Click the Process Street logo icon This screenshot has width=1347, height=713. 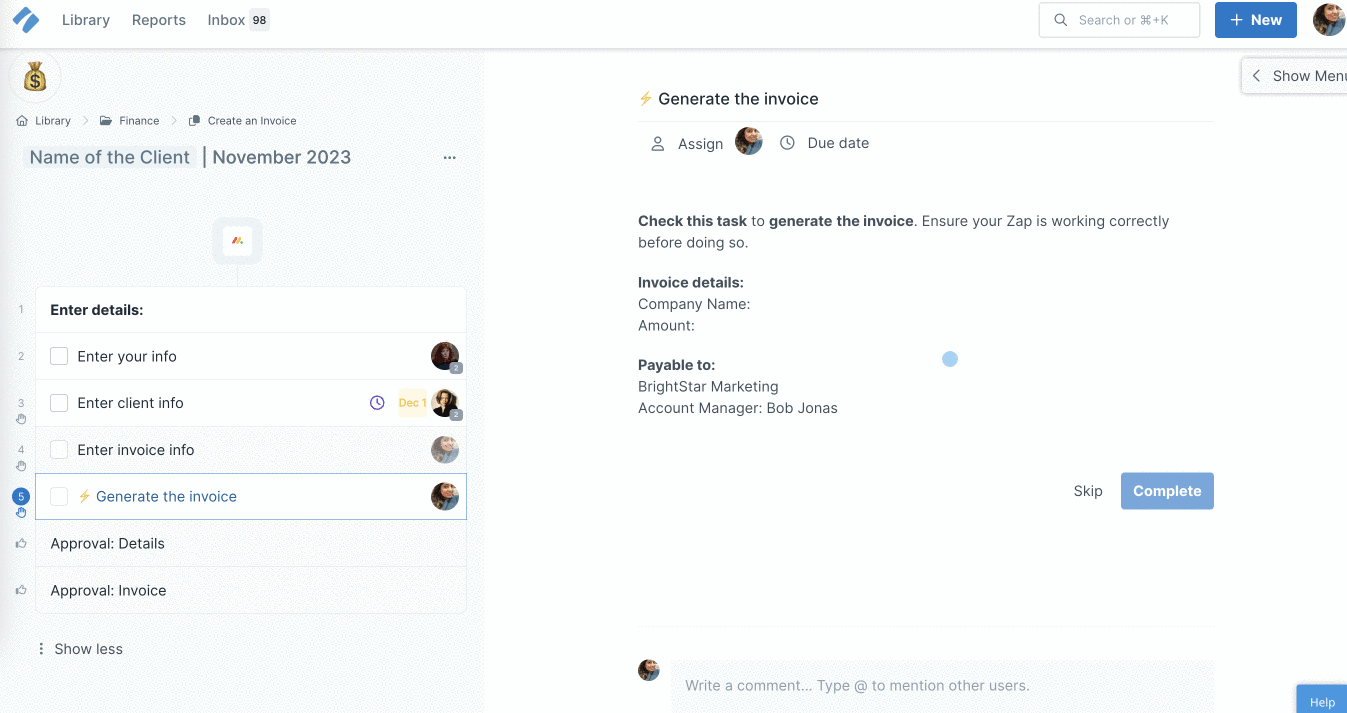[x=26, y=20]
